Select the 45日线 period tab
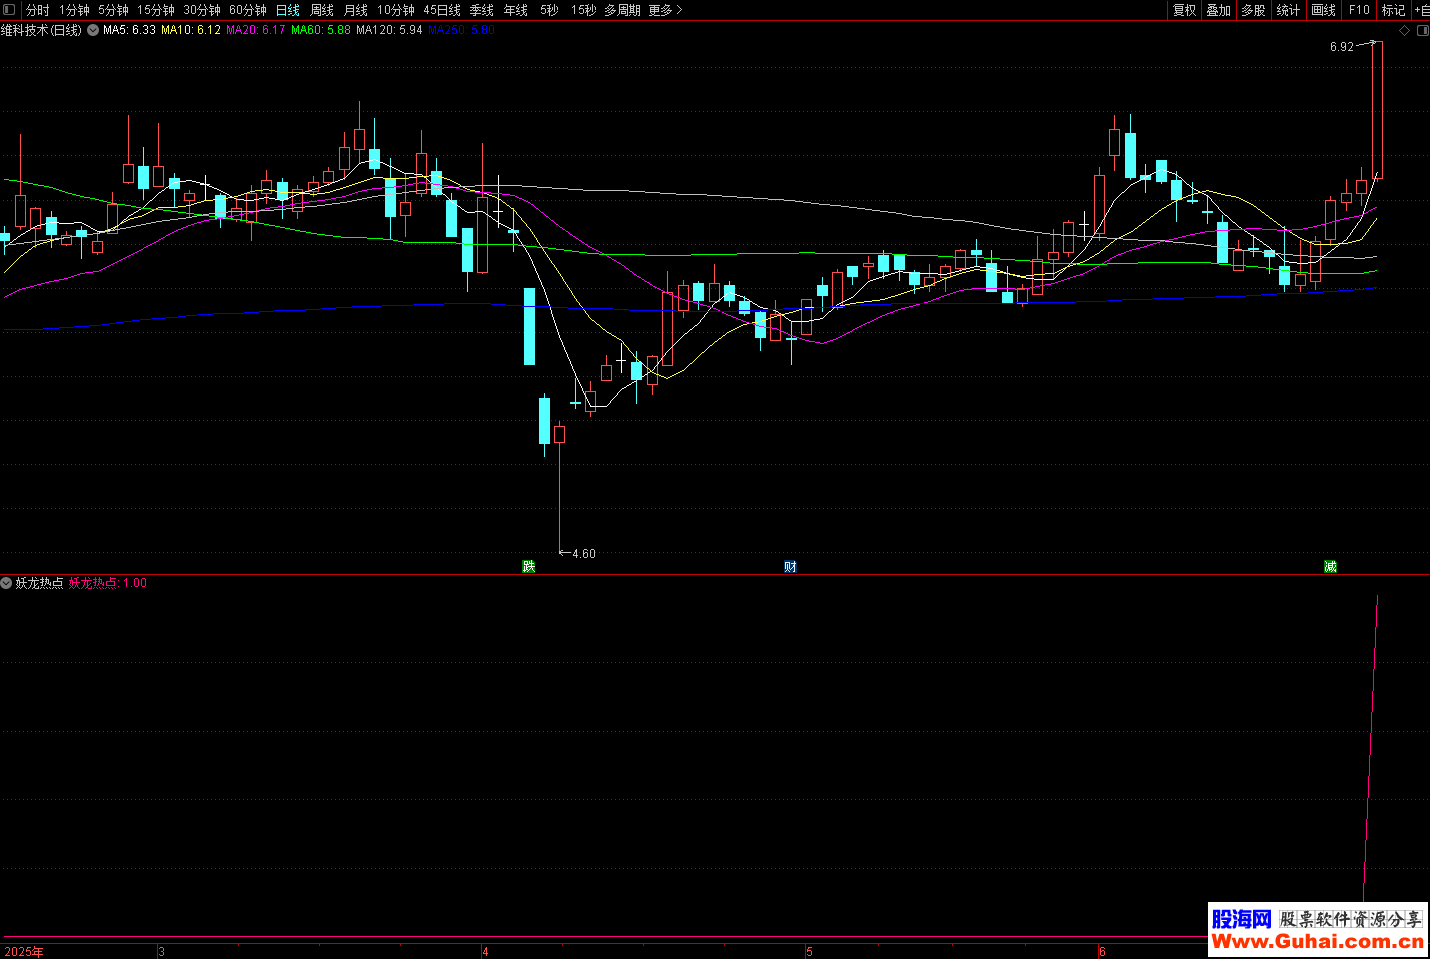The image size is (1430, 959). click(x=442, y=10)
